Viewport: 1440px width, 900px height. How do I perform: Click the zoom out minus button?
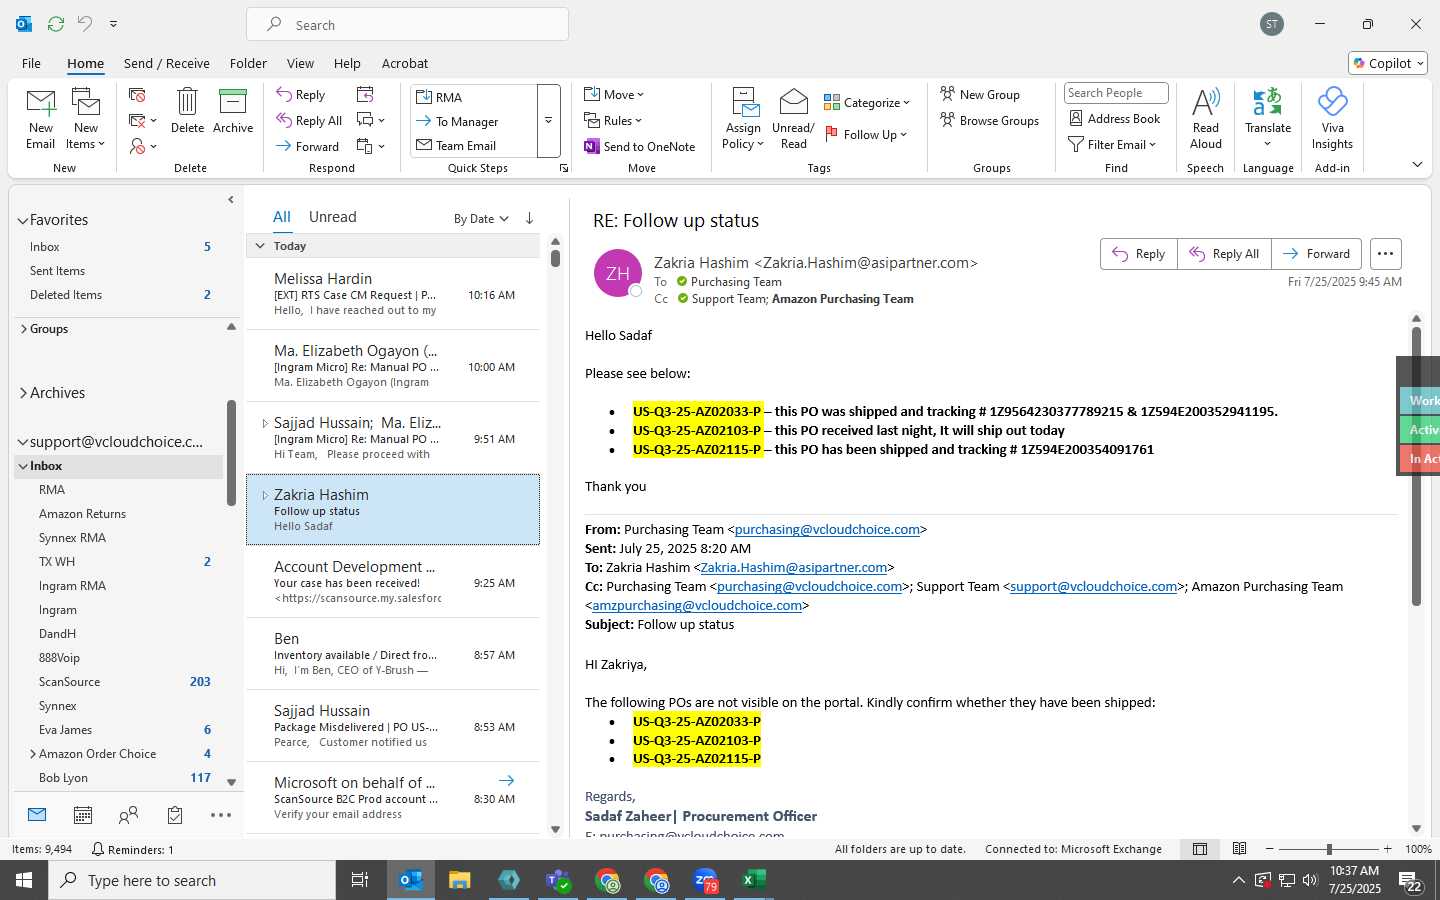tap(1270, 849)
